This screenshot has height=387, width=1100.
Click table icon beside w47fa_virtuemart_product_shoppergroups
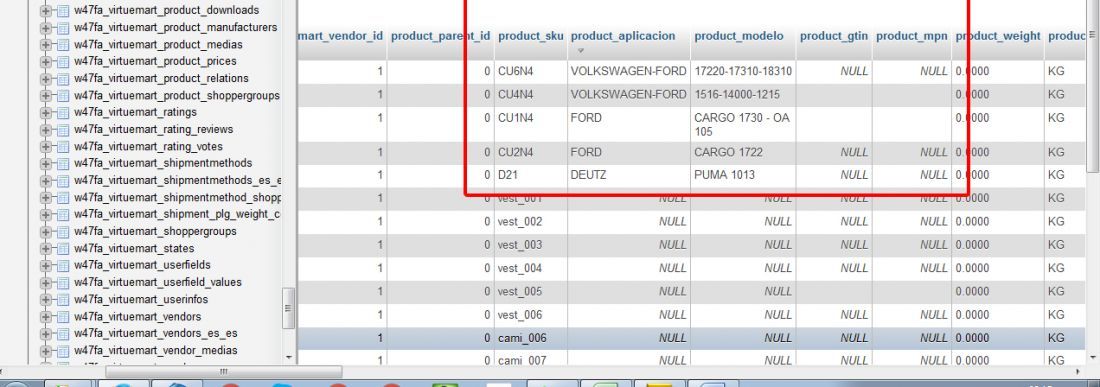coord(62,96)
